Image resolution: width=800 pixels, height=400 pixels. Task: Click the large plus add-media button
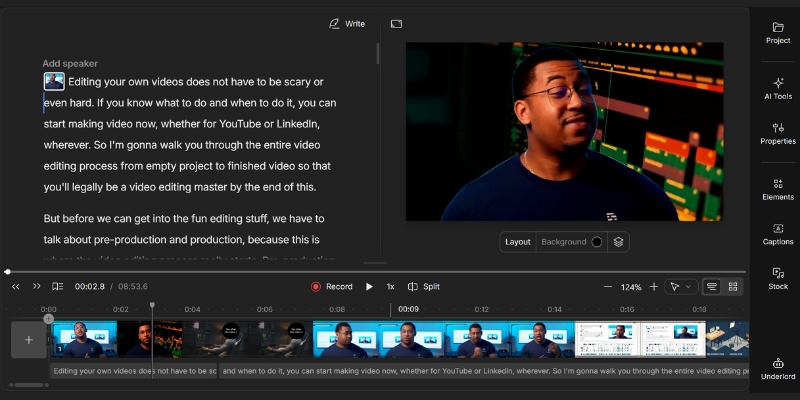[x=29, y=340]
